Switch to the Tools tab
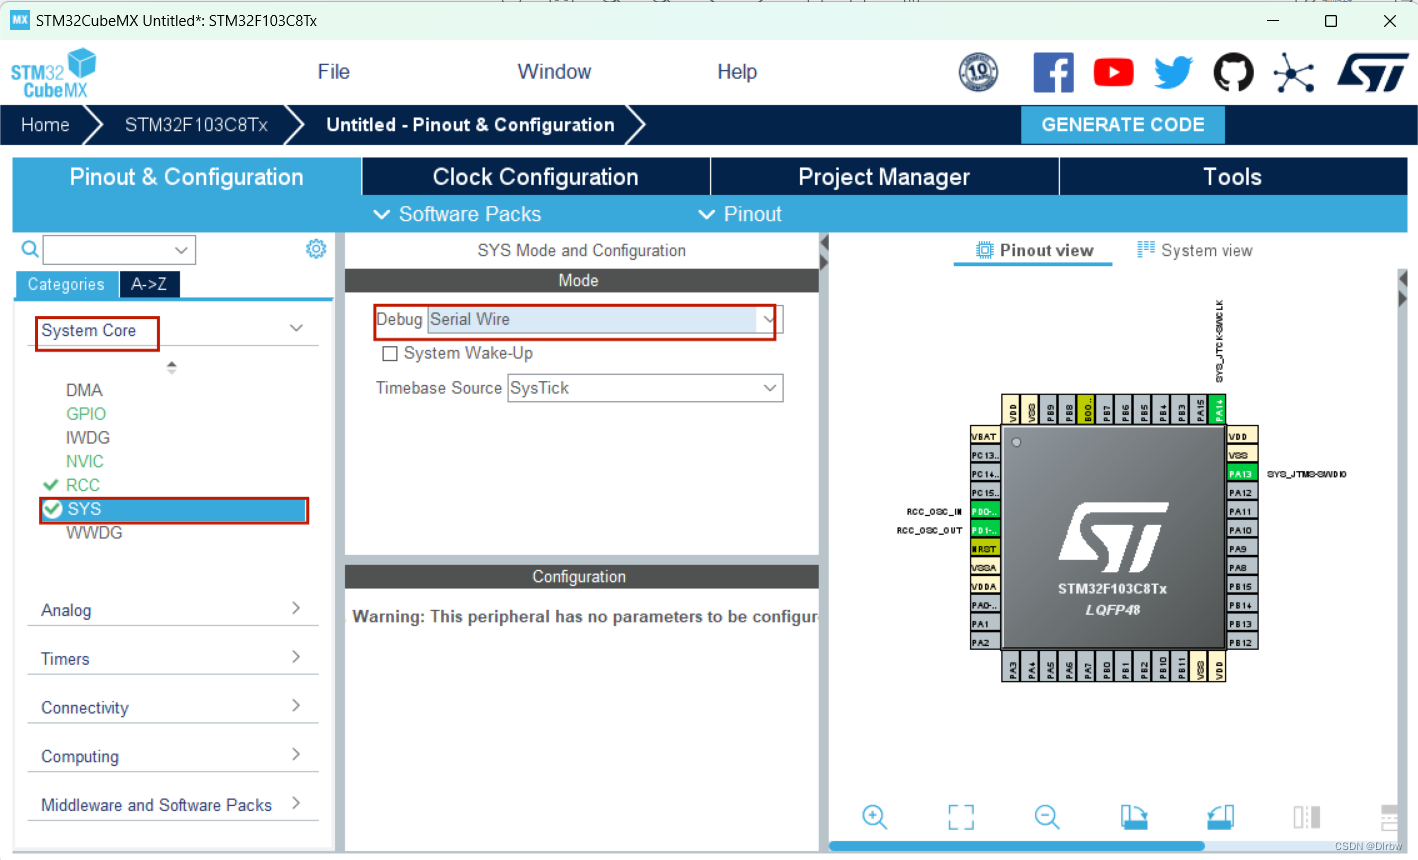The width and height of the screenshot is (1418, 860). click(1233, 177)
